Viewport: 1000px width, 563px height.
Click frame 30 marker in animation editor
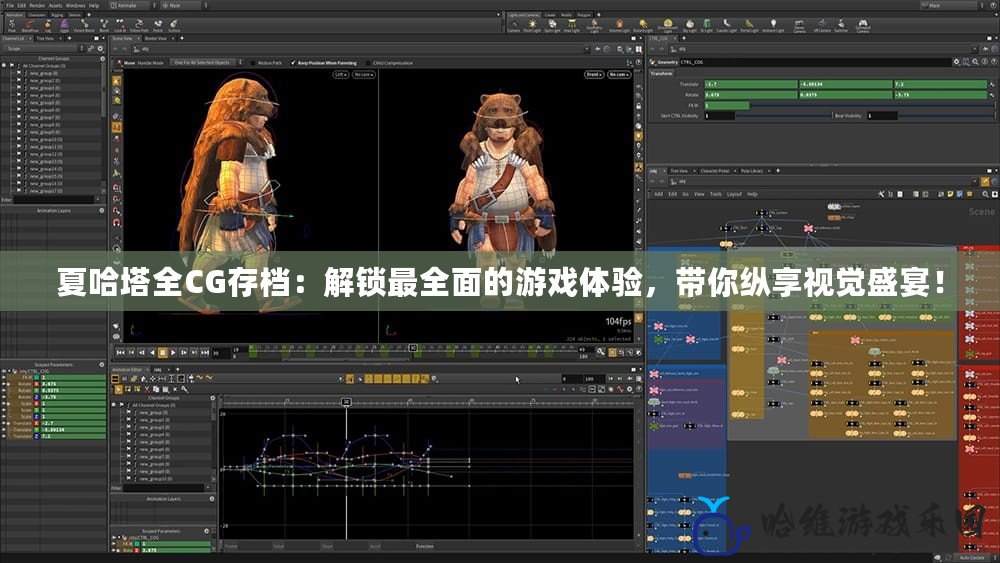point(346,402)
